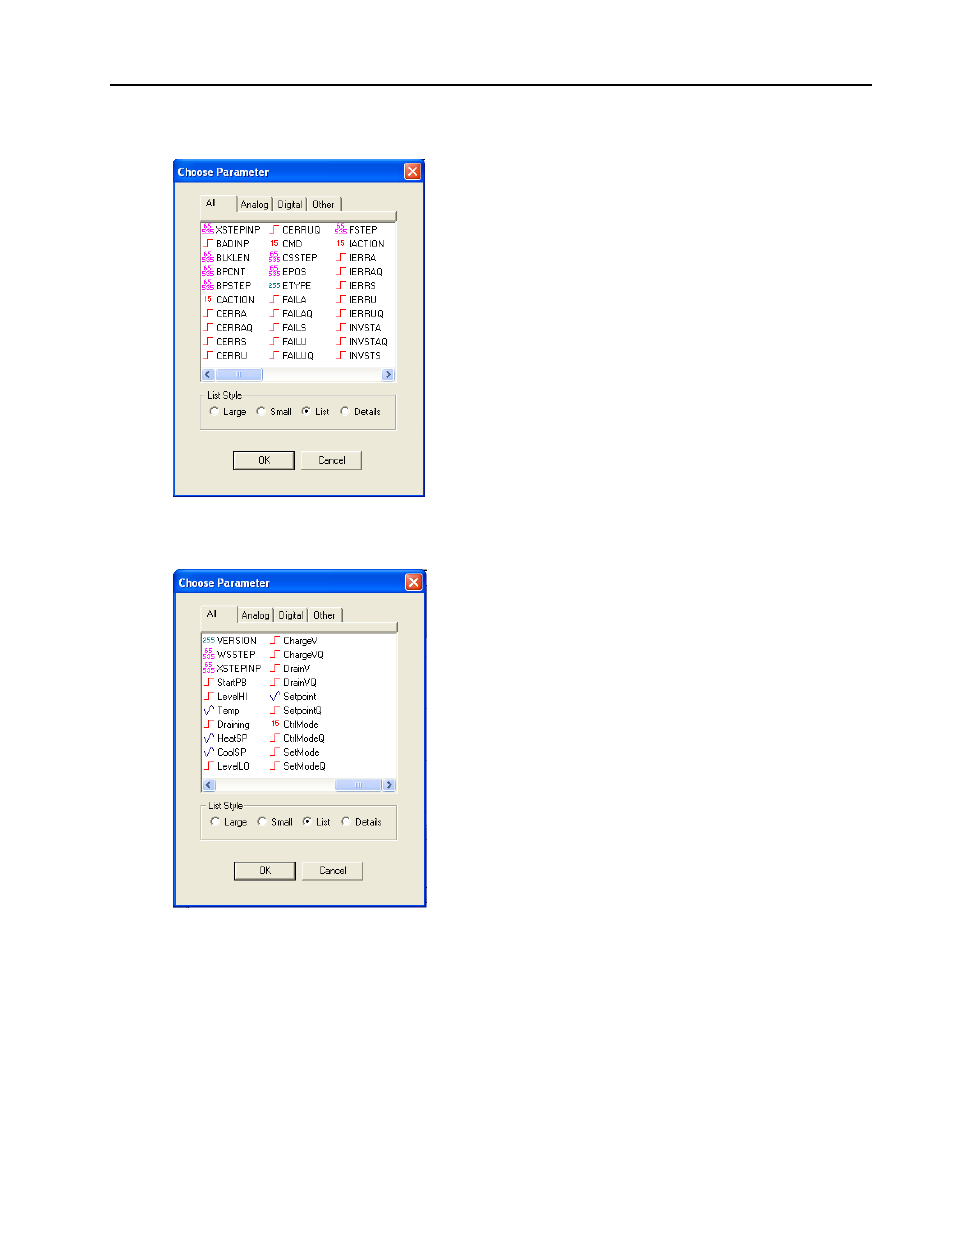Open the Other tab in the BADINP dialog

tap(323, 204)
